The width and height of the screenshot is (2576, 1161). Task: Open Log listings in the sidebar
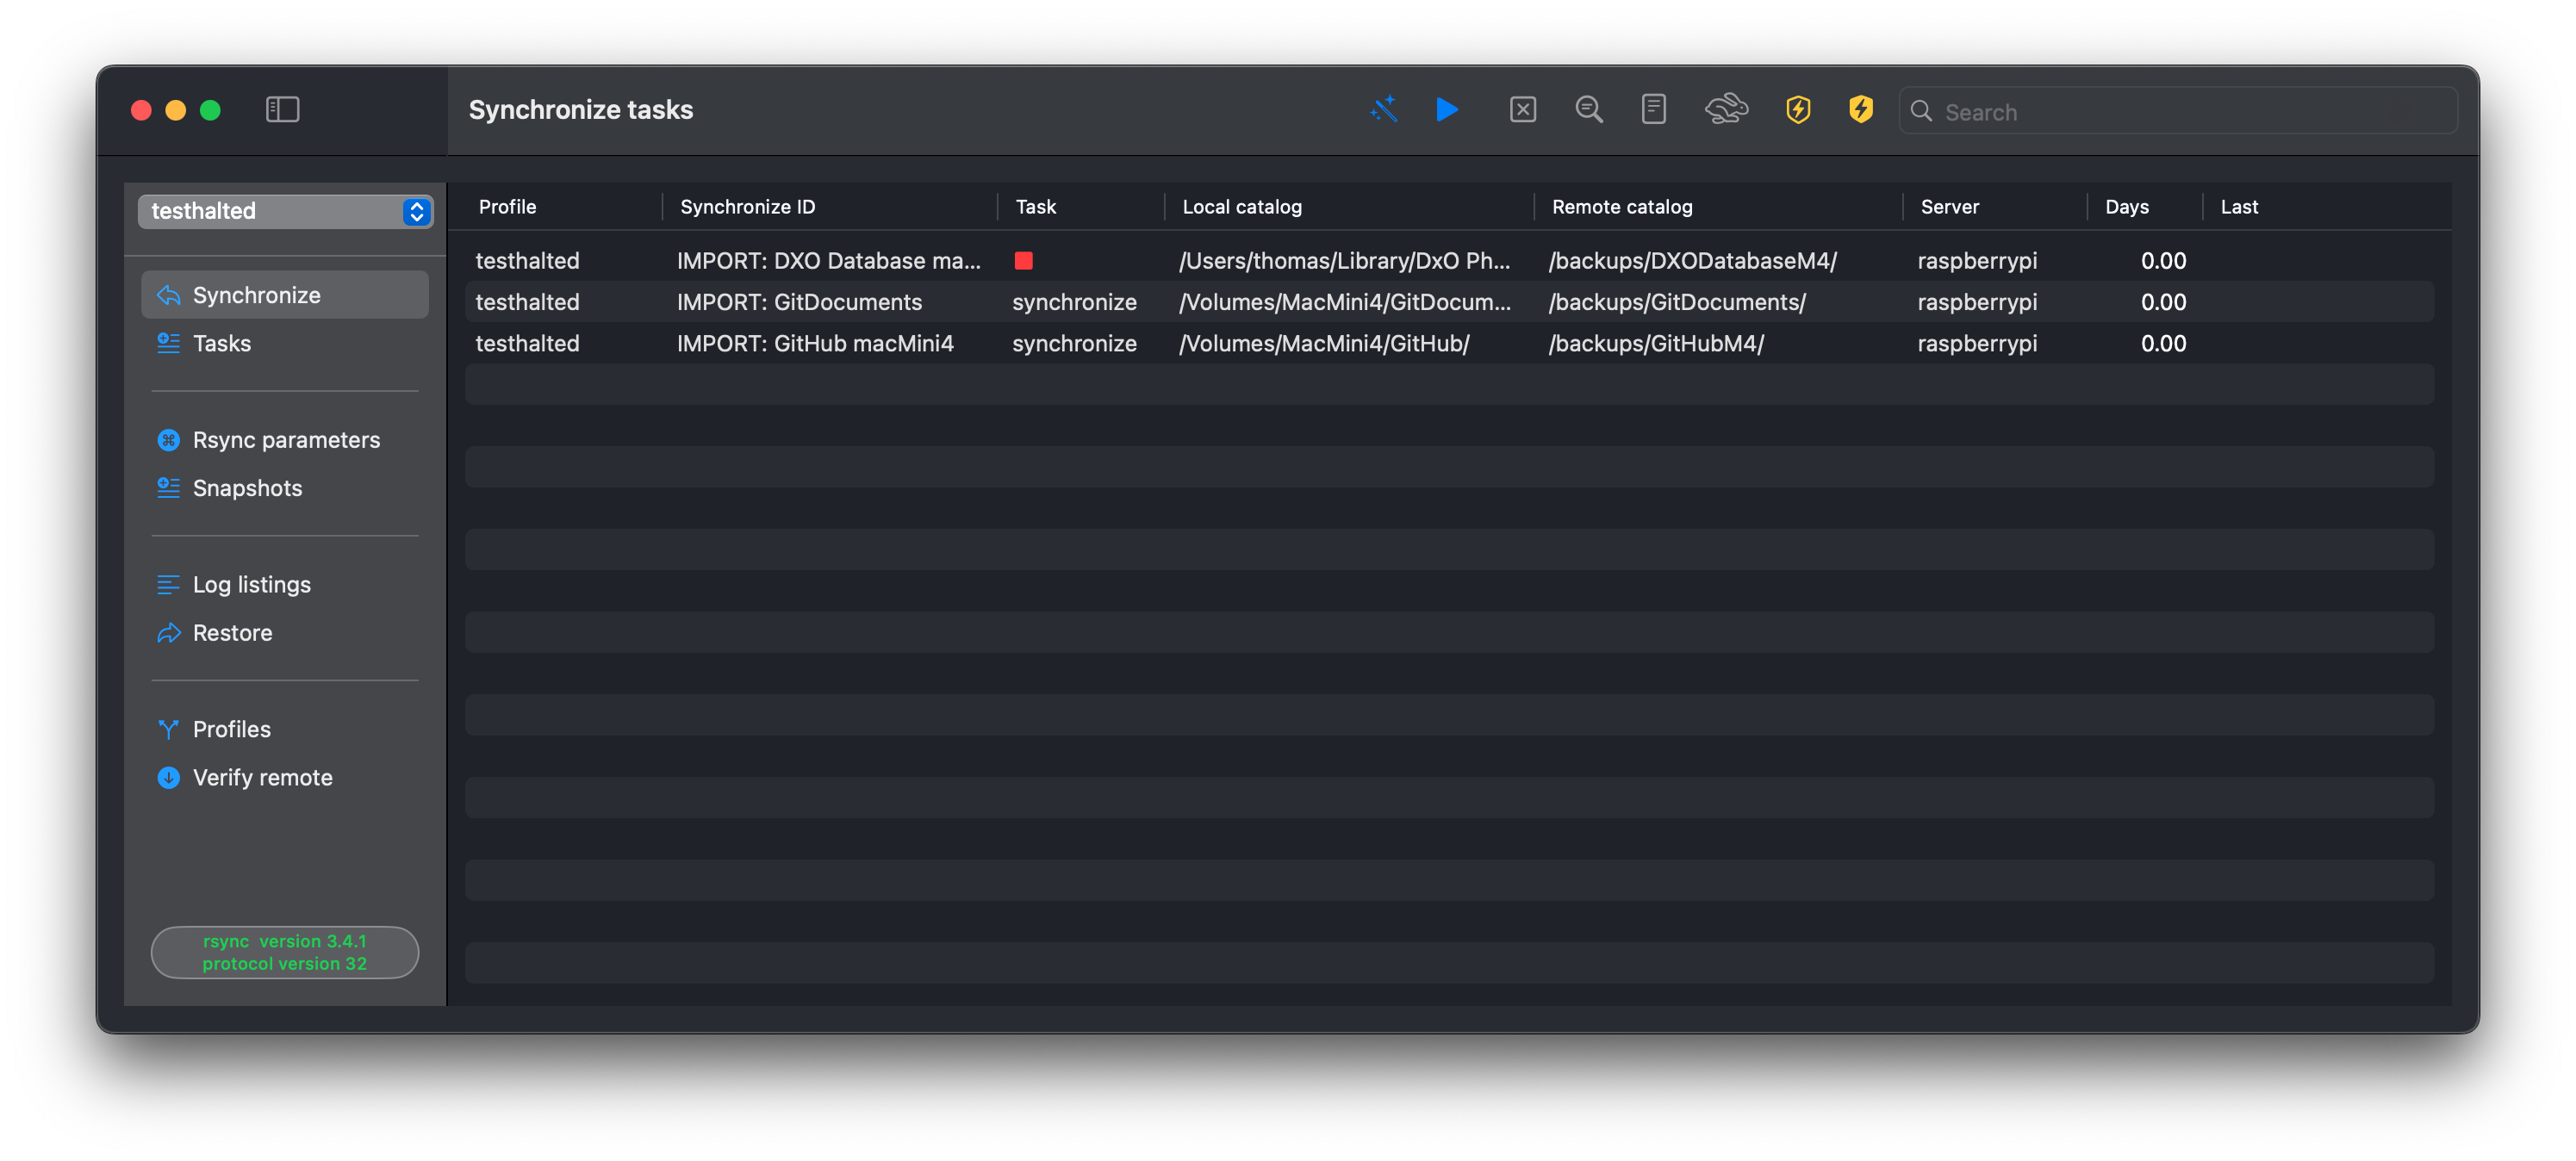(x=285, y=585)
